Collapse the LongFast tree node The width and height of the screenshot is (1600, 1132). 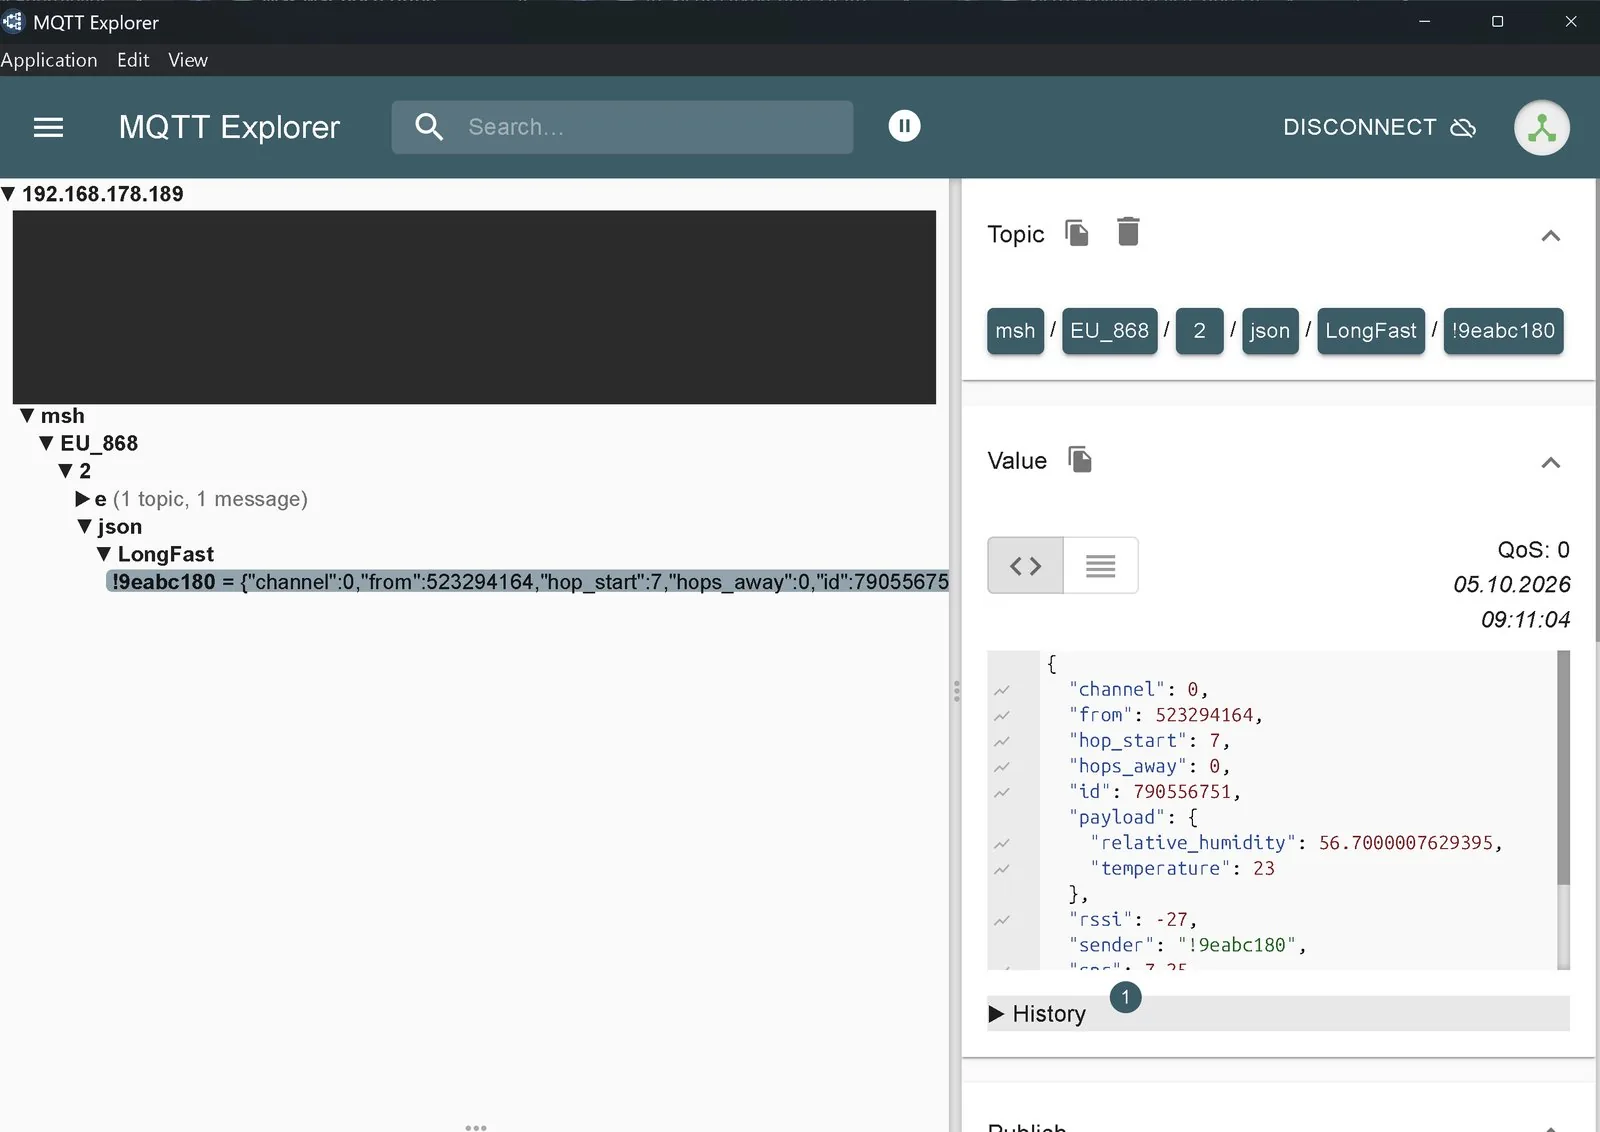coord(103,554)
